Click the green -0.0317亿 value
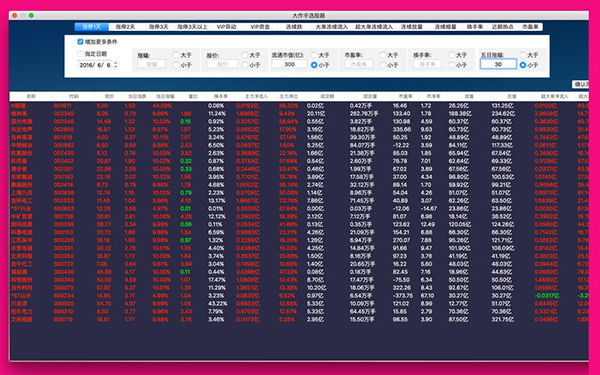 547,296
